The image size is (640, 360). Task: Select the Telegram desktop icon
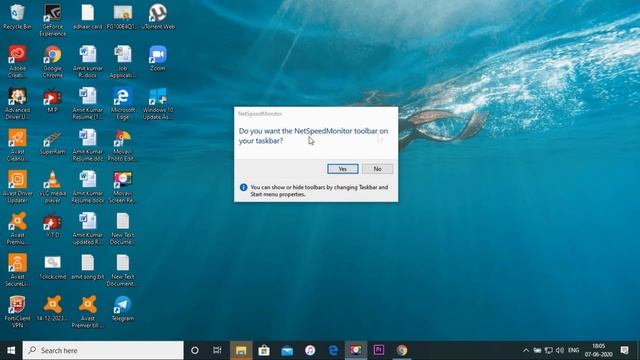click(123, 309)
